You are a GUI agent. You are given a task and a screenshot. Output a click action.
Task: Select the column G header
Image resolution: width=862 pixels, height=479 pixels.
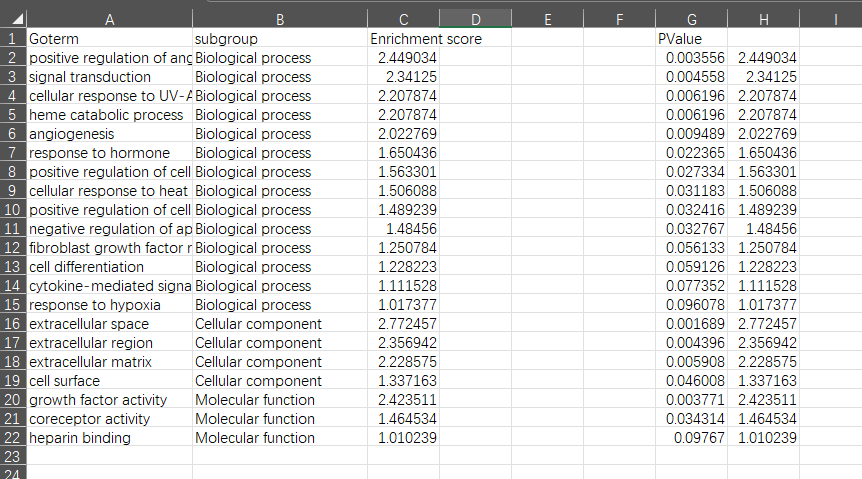(x=691, y=18)
